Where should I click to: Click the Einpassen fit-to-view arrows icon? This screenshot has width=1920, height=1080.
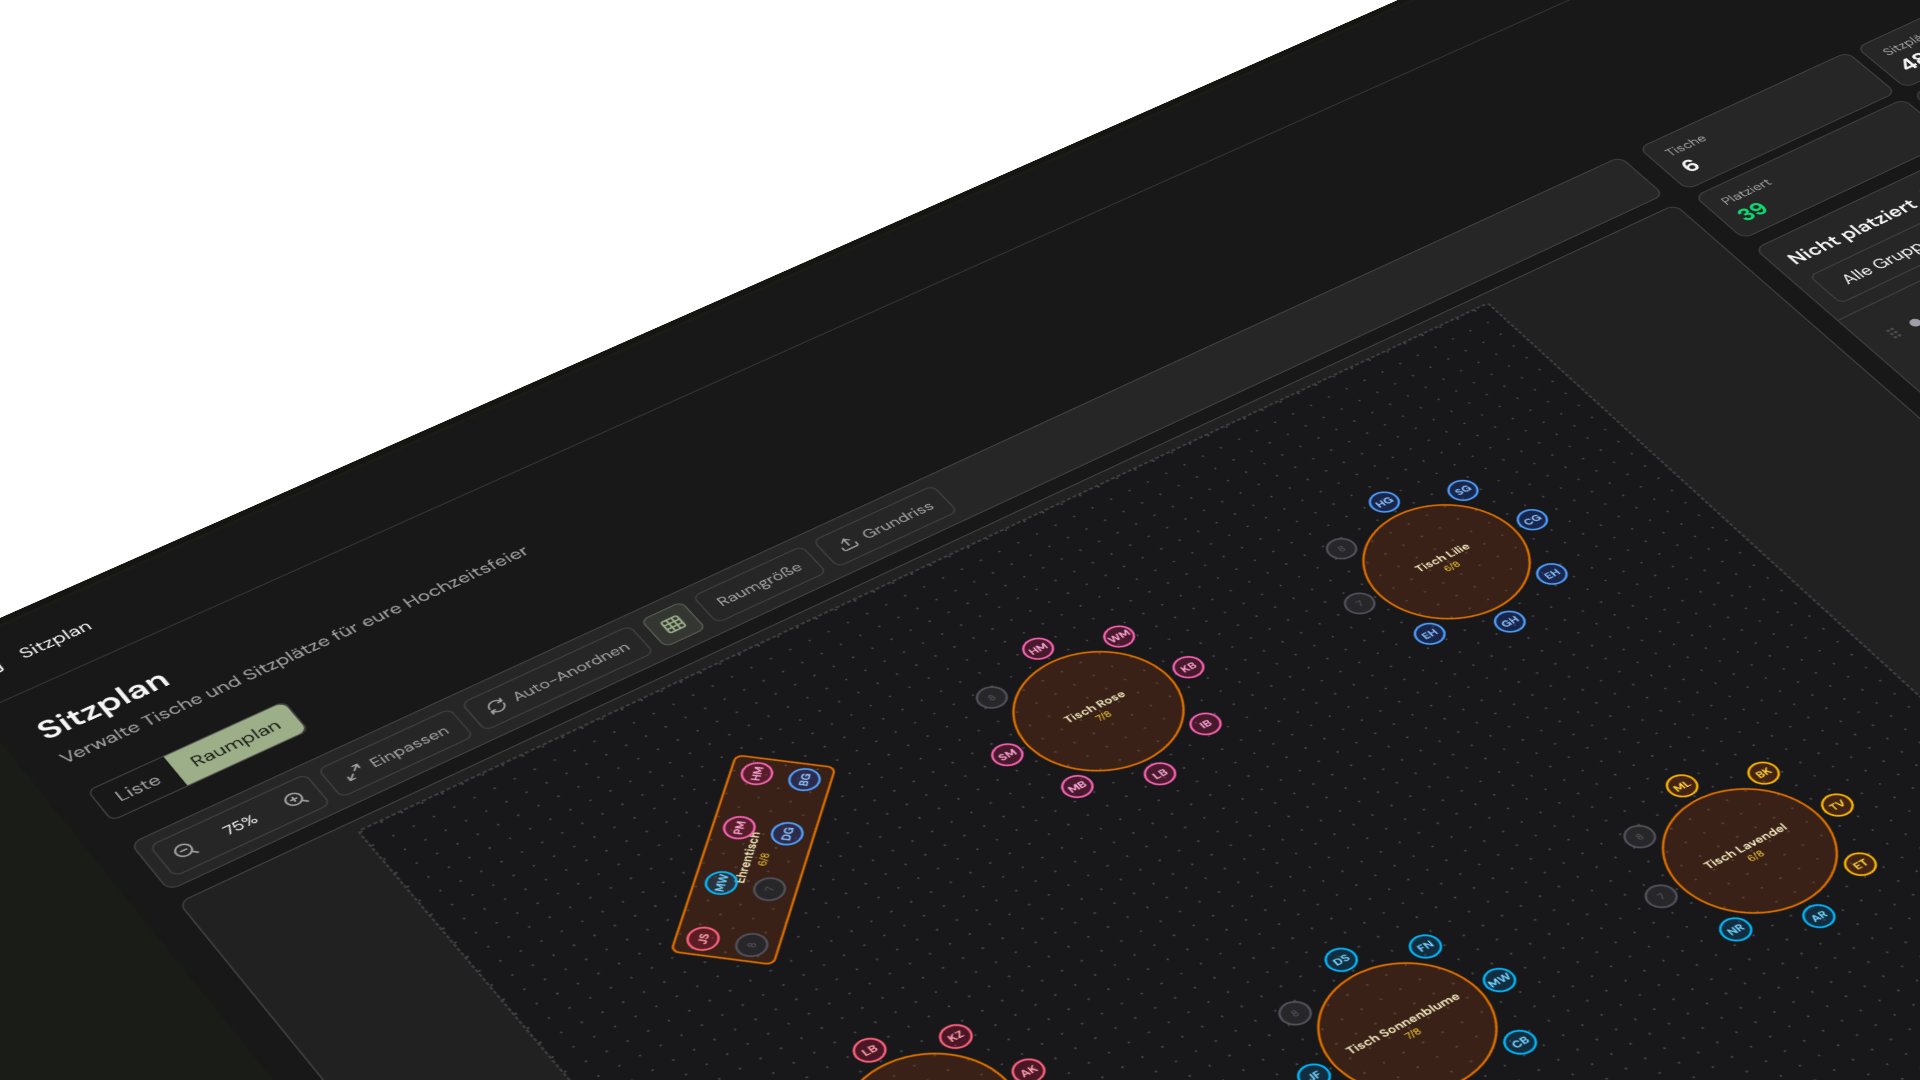pos(352,772)
